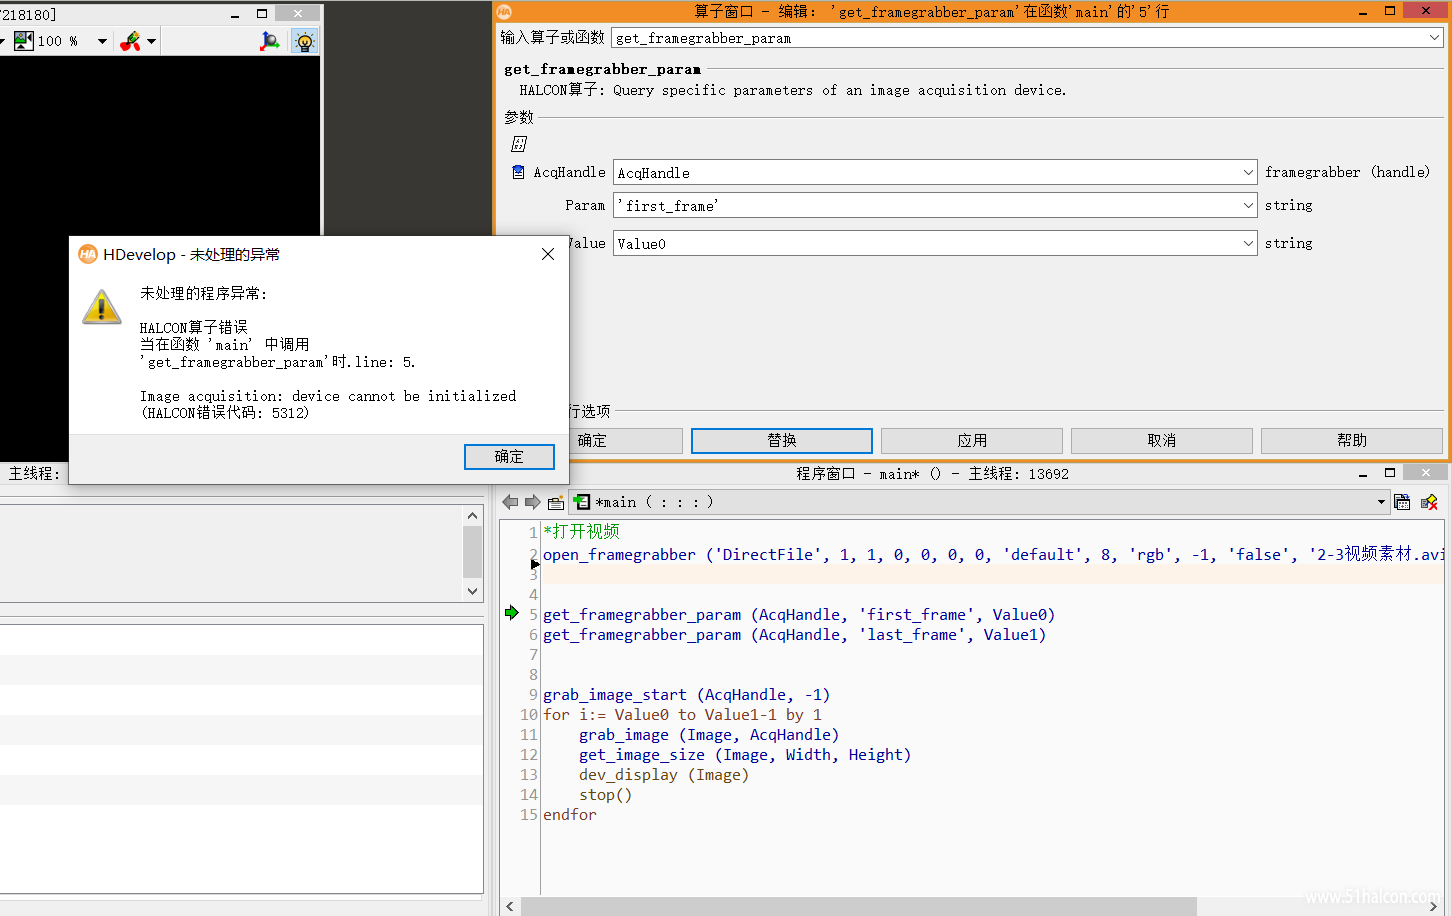Expand the 100 % zoom dropdown
1452x916 pixels.
point(102,41)
